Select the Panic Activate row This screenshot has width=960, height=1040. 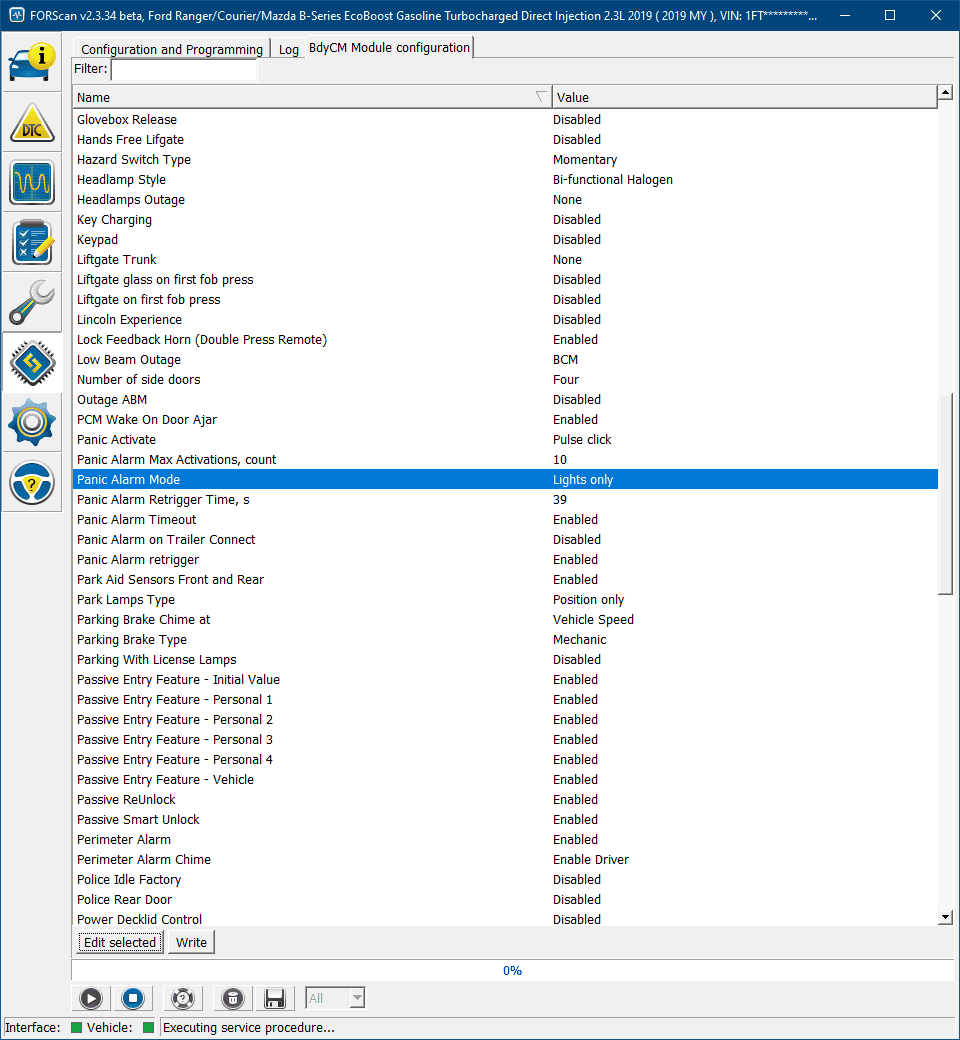[505, 439]
